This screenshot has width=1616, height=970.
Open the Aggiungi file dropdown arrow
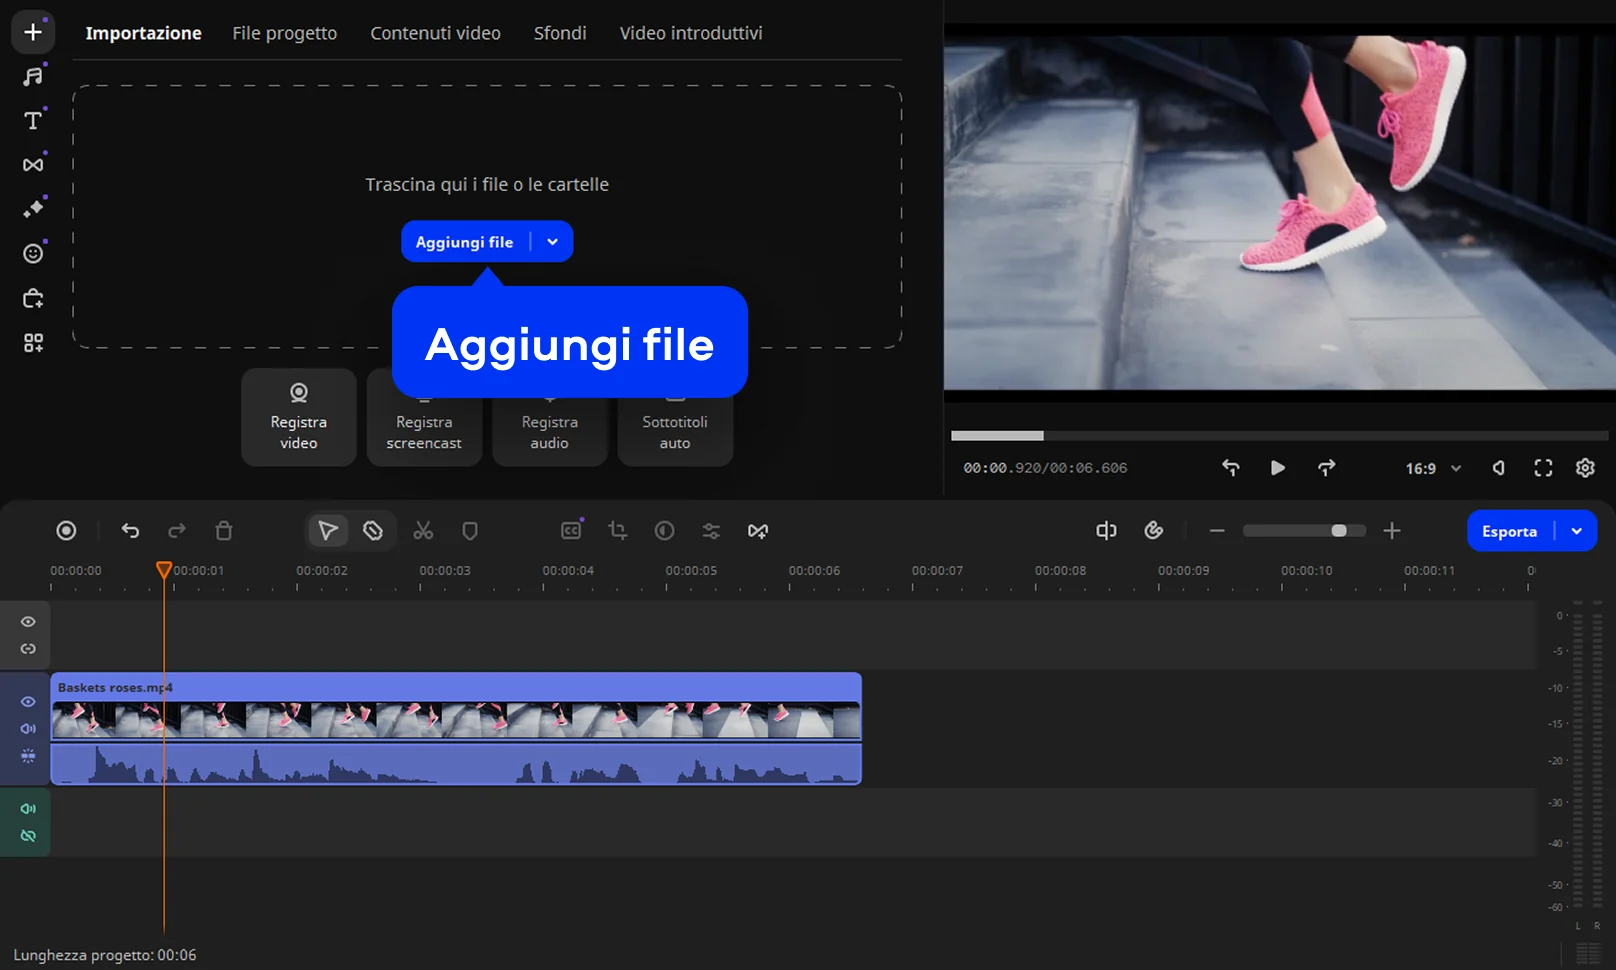[552, 242]
